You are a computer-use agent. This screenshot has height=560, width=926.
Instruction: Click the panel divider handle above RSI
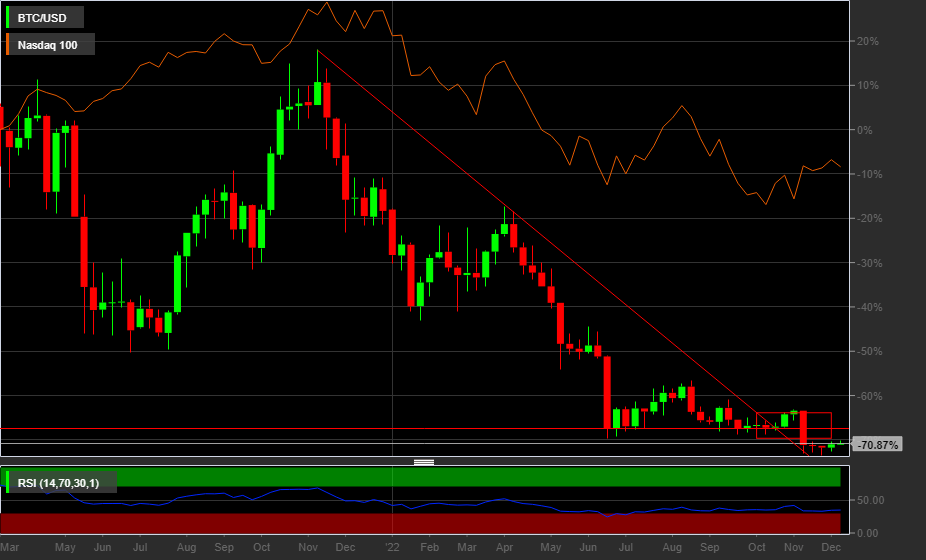[423, 462]
